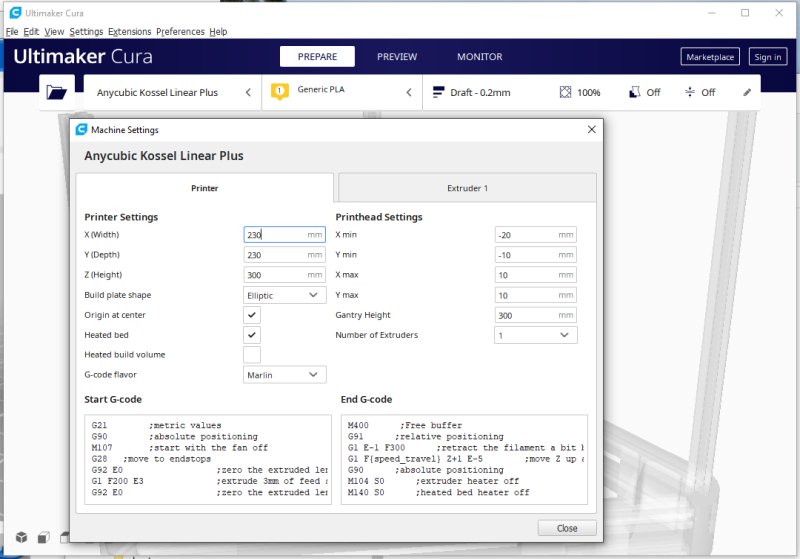Open the File menu
Image resolution: width=800 pixels, height=559 pixels.
(12, 32)
